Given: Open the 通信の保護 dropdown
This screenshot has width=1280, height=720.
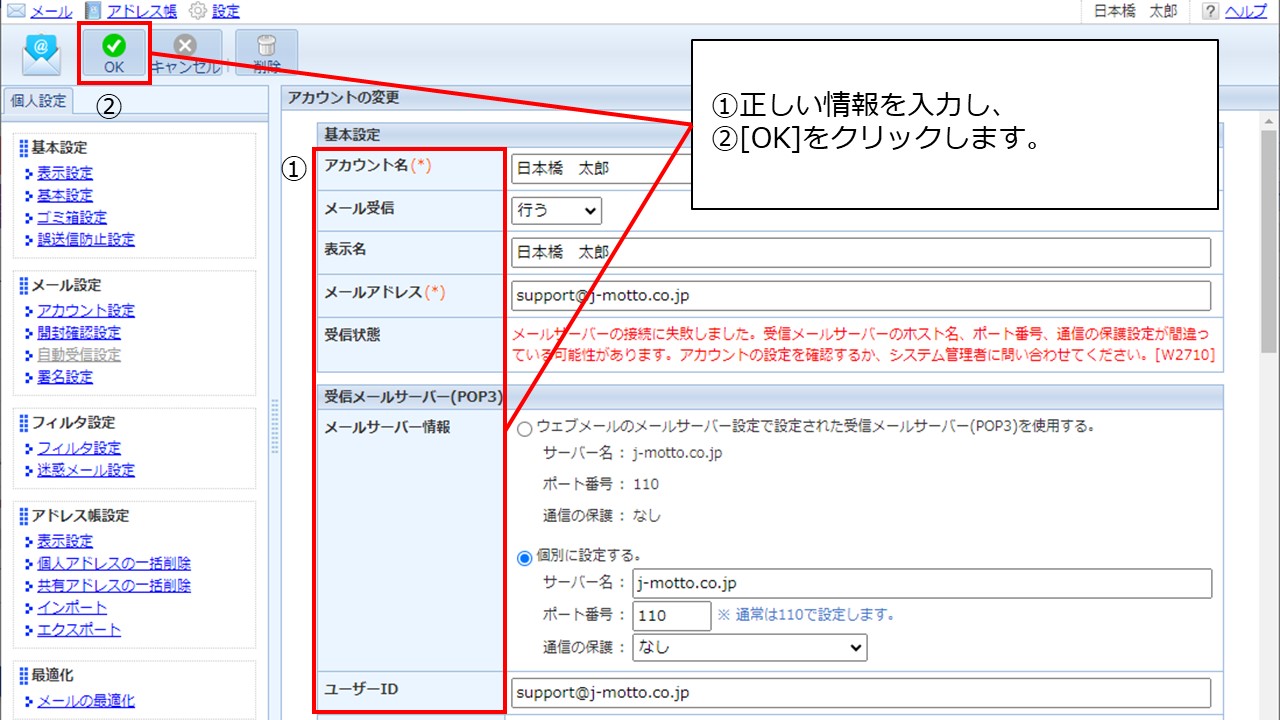Looking at the screenshot, I should pos(750,647).
